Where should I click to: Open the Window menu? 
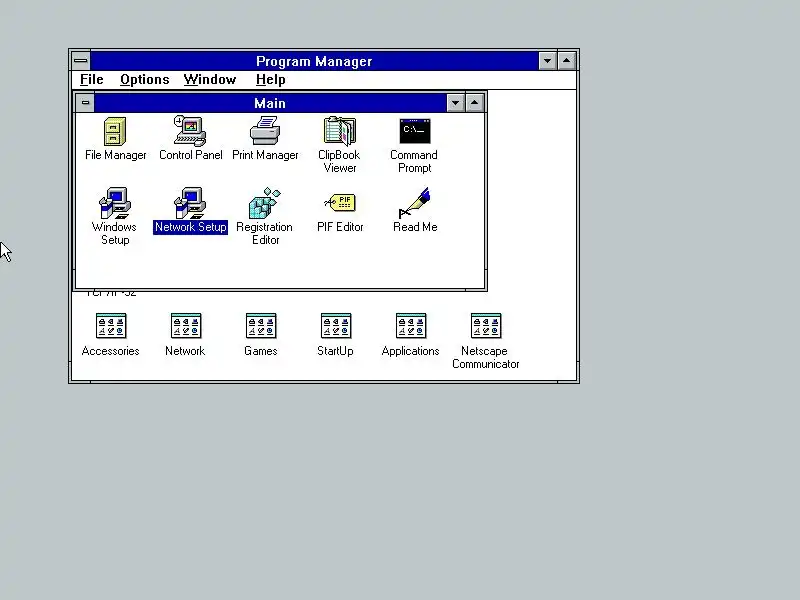pyautogui.click(x=210, y=80)
